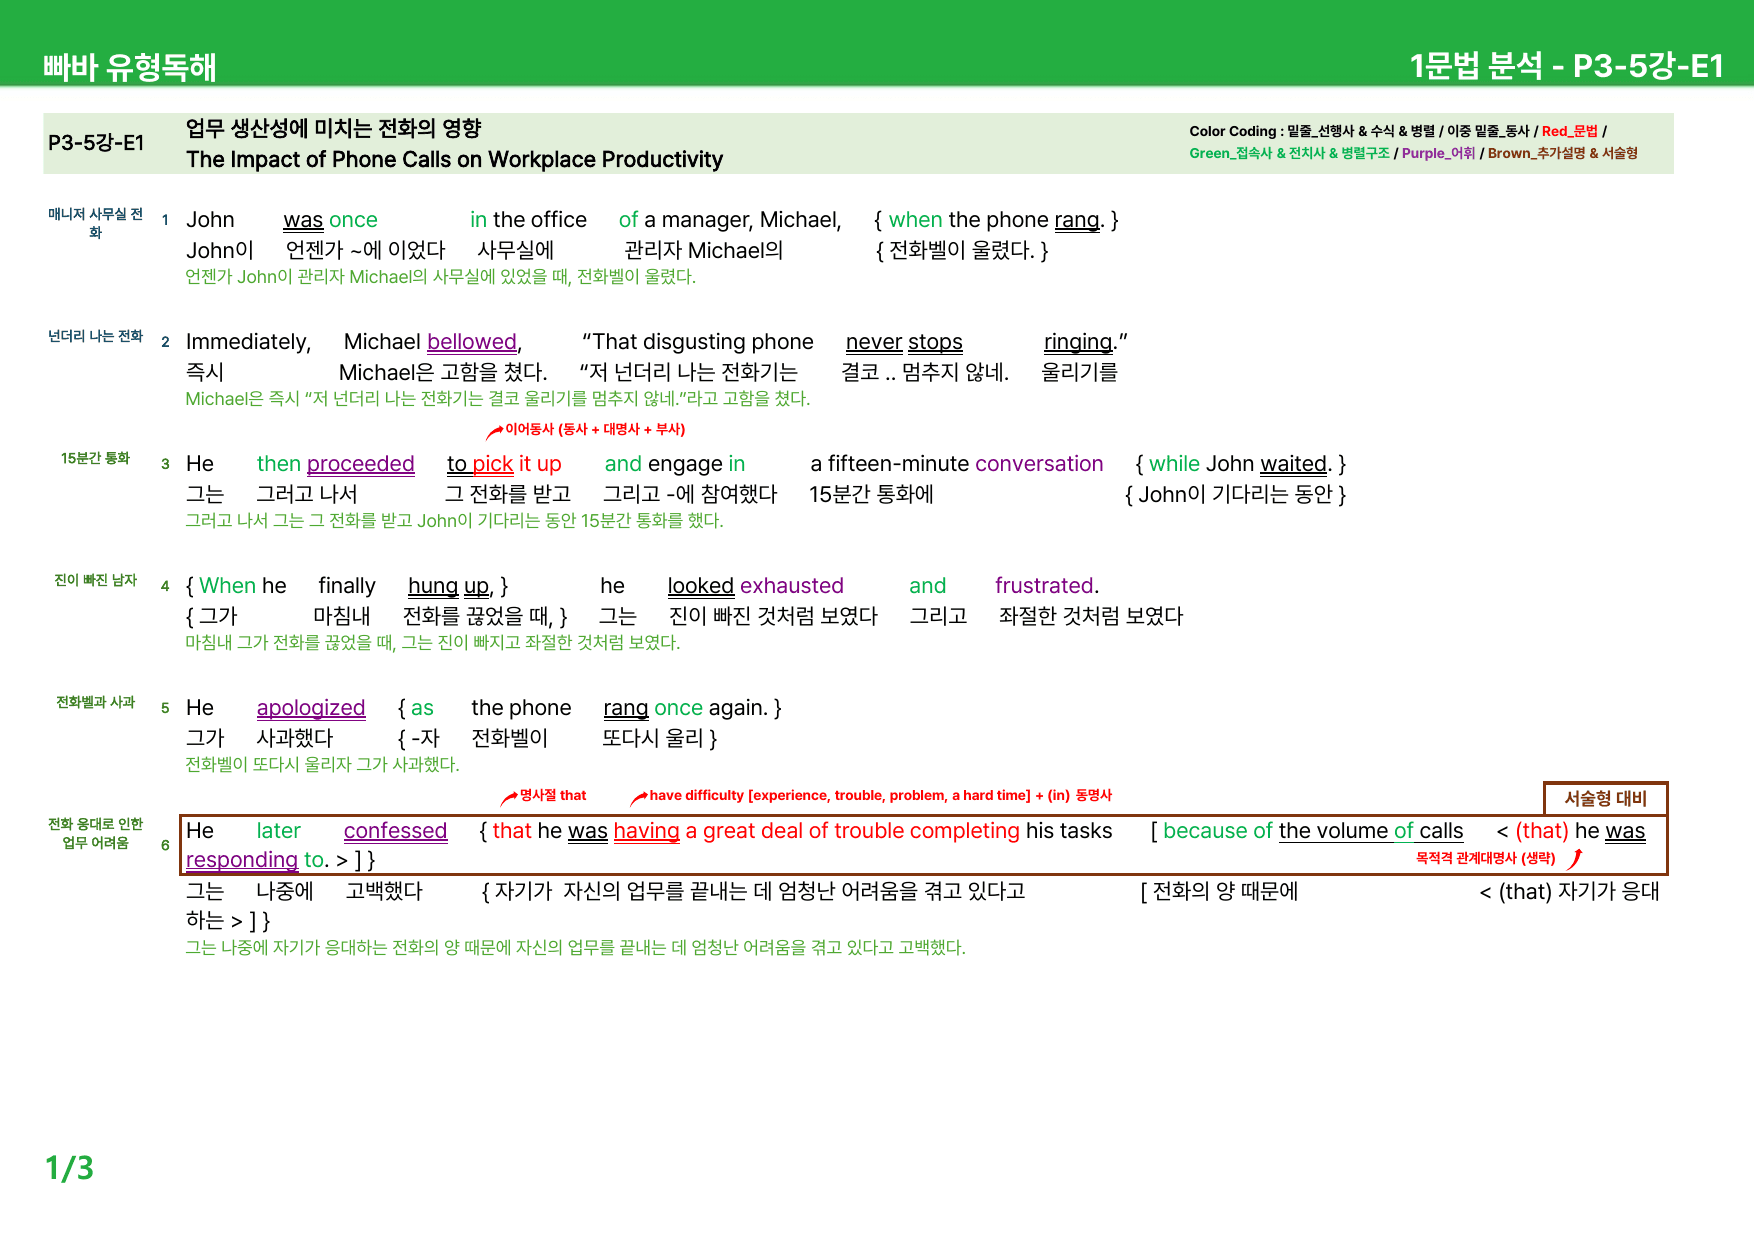This screenshot has width=1754, height=1241.
Task: Click the translation '전화벨이 또다시 울리자 그가 사과했다.'
Action: click(322, 765)
